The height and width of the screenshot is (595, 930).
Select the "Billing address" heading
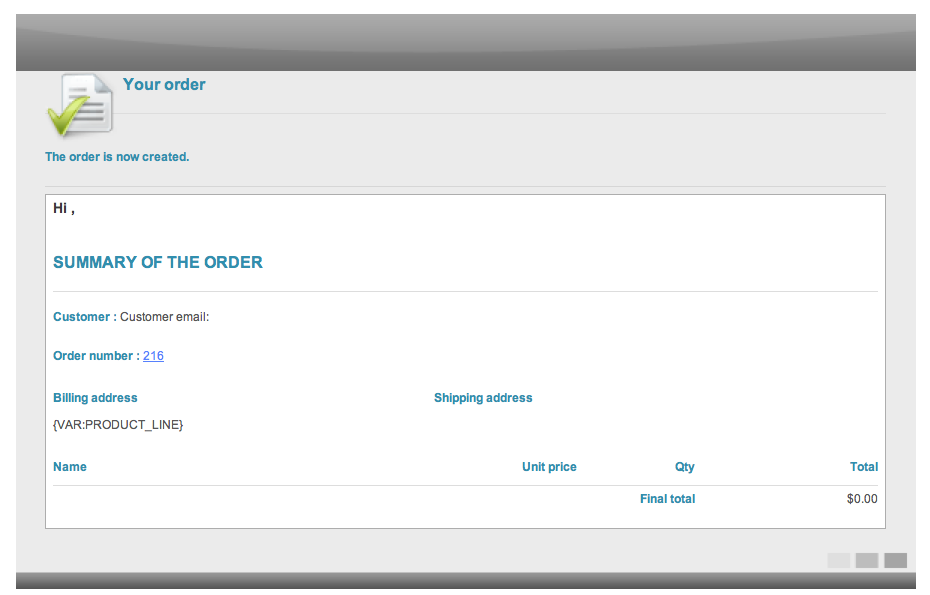(95, 398)
